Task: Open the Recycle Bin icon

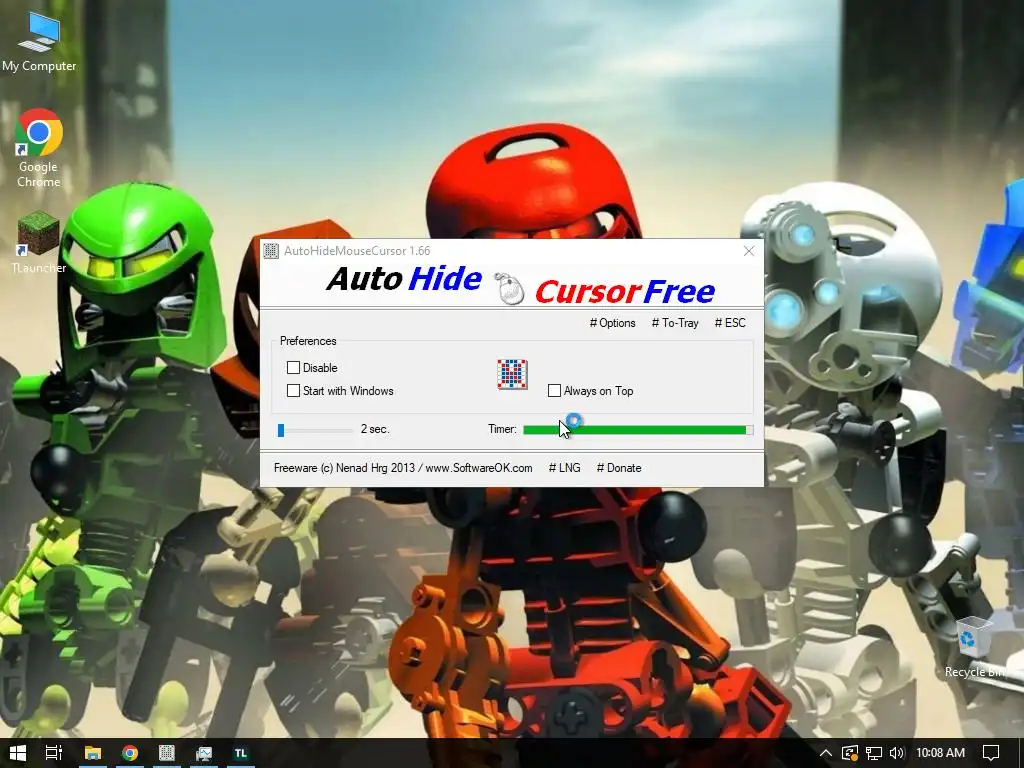Action: (x=976, y=647)
